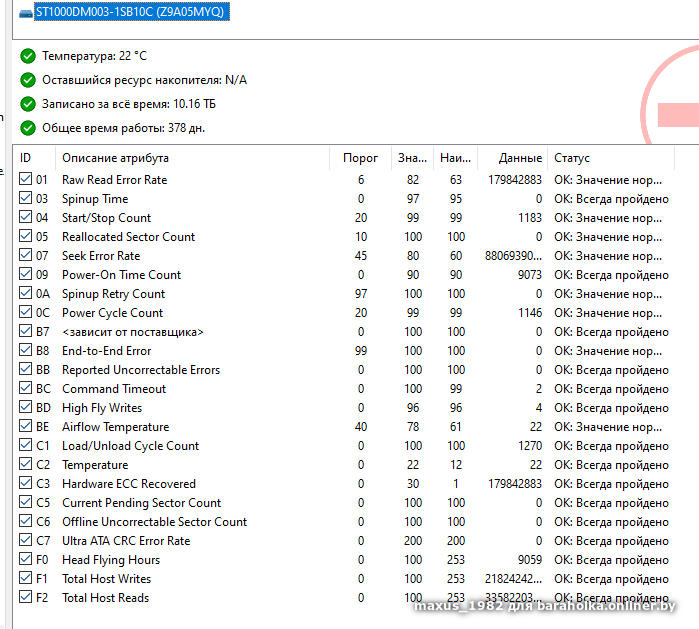
Task: Click threshold value 45 in Seek Error Rate row
Action: click(x=361, y=256)
